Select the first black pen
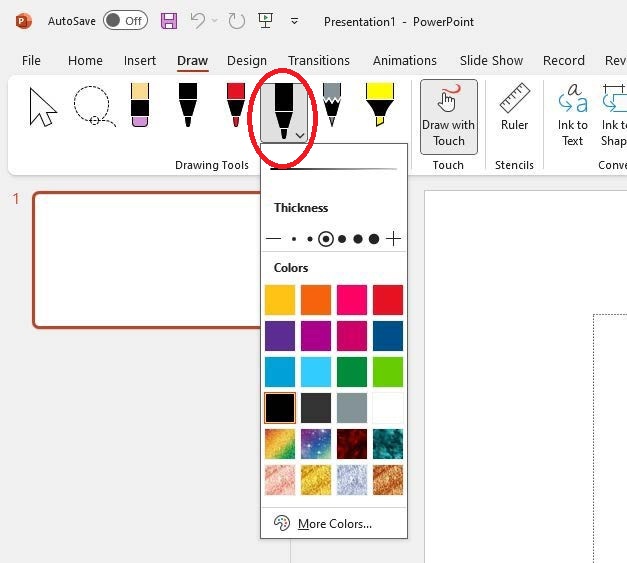This screenshot has width=627, height=563. [188, 105]
